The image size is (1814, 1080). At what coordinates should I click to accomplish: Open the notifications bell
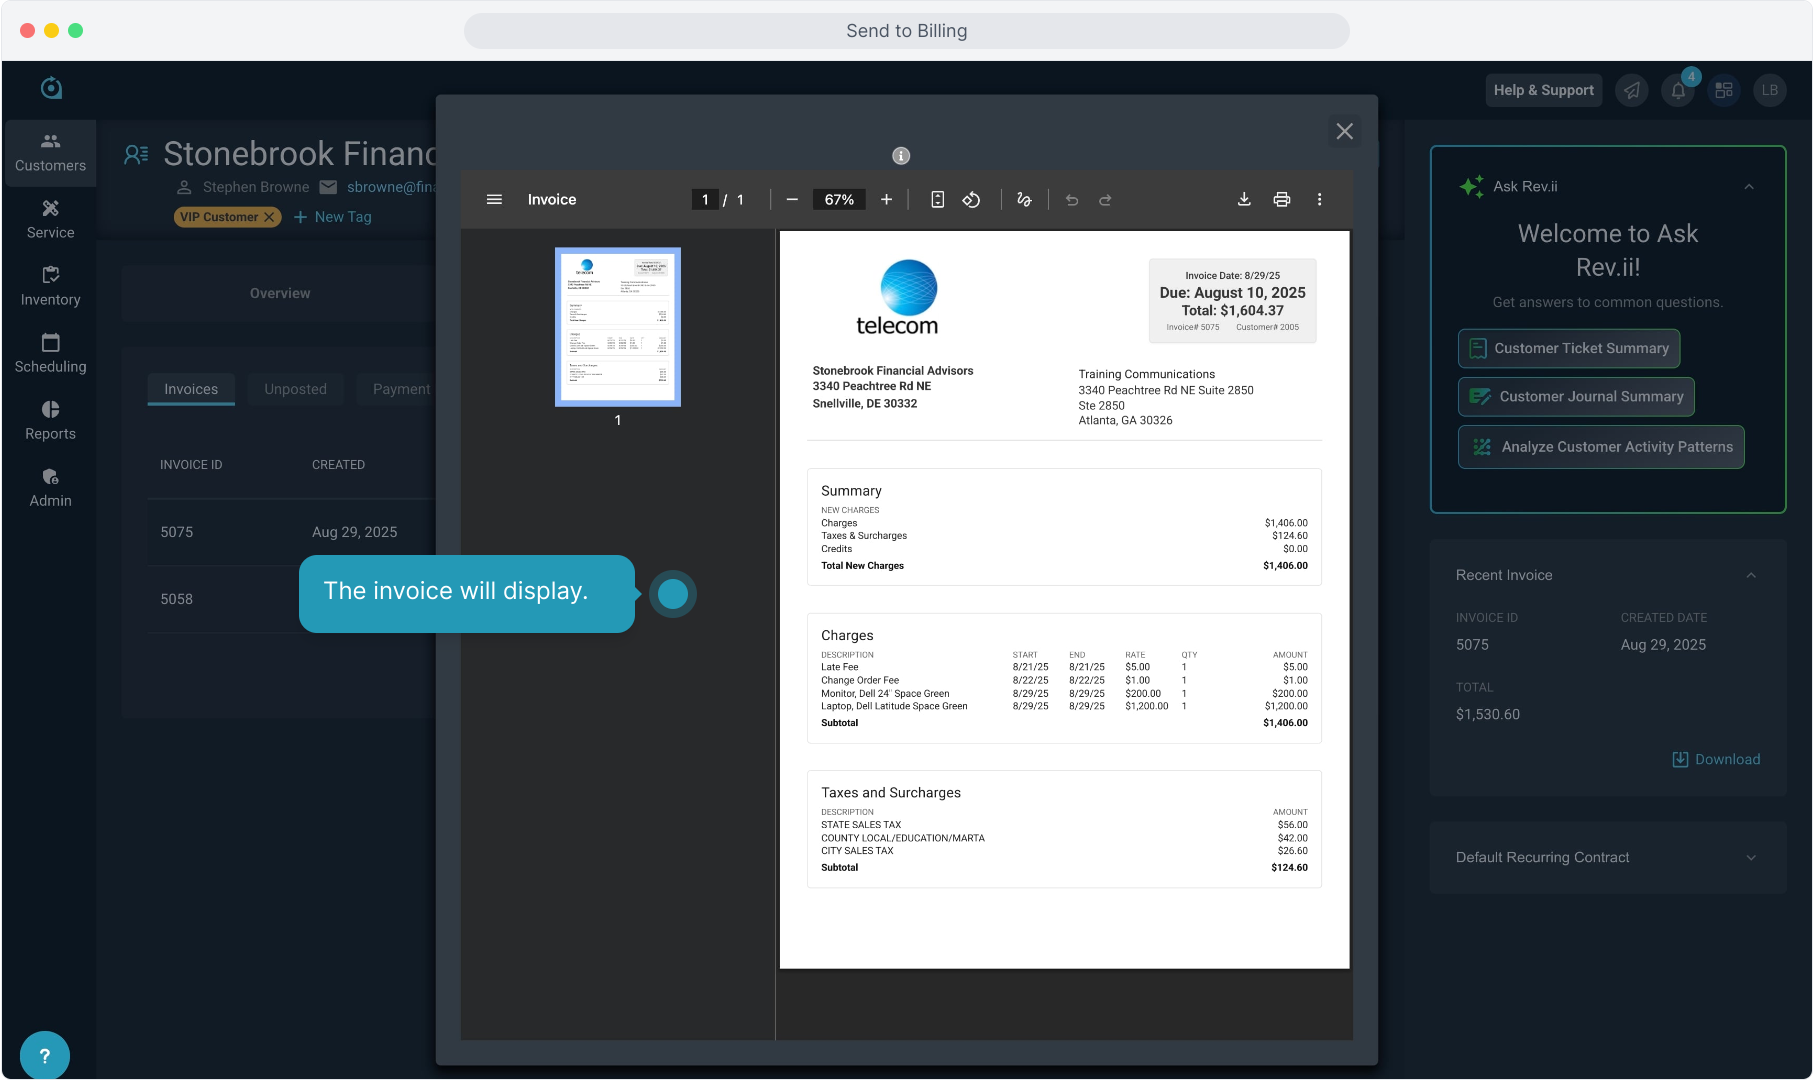tap(1679, 91)
